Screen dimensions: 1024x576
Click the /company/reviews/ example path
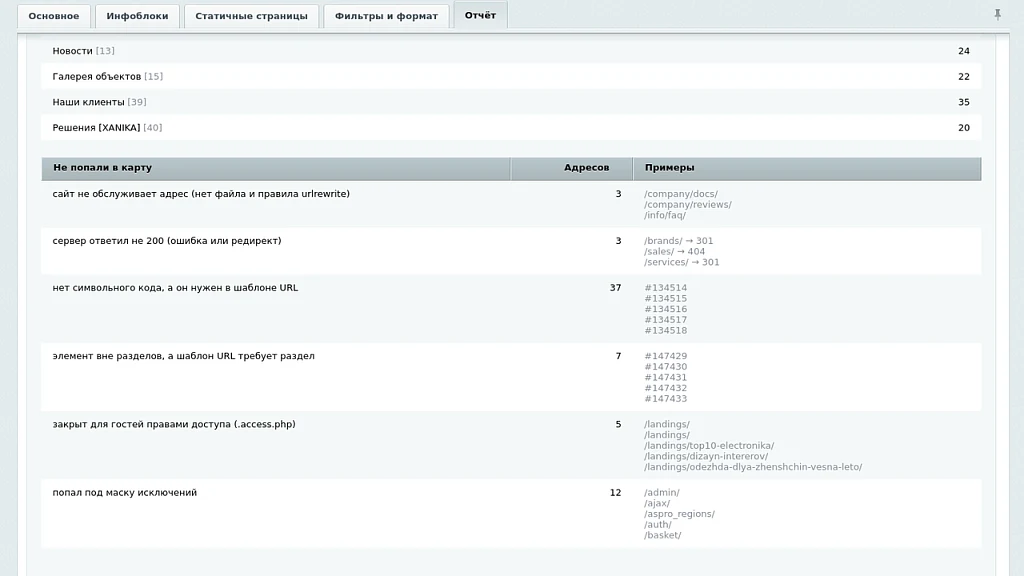[688, 204]
